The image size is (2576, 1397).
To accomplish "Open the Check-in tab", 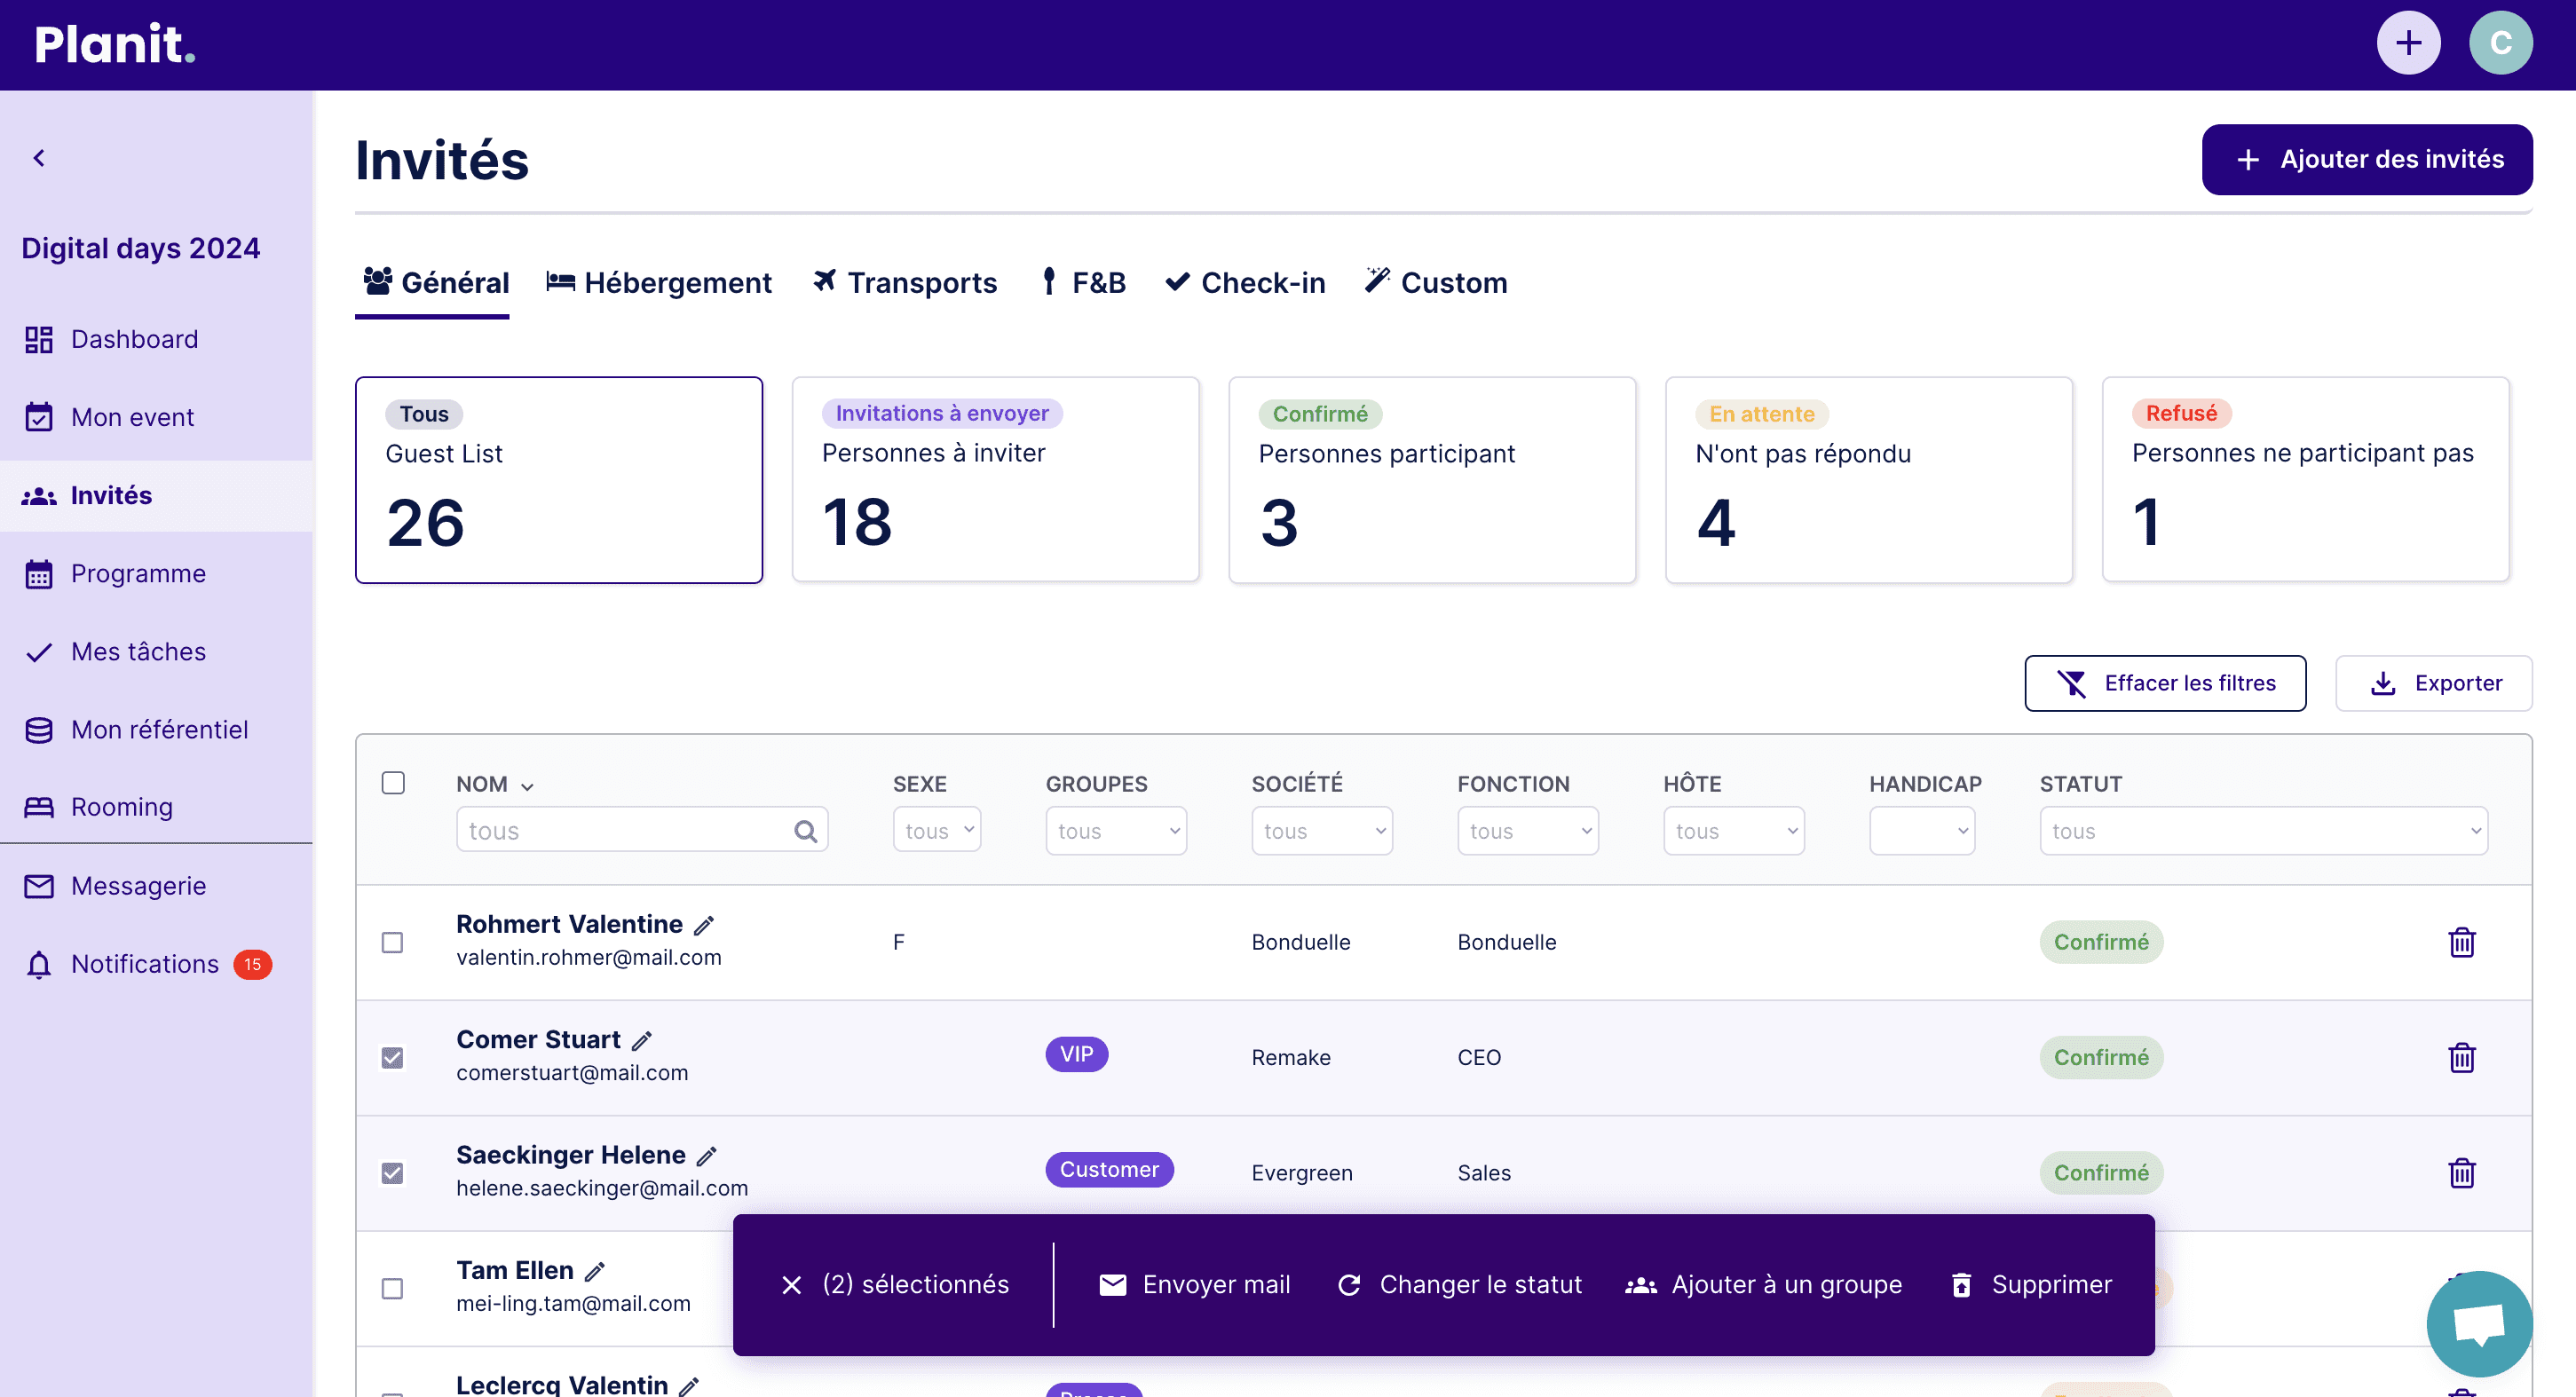I will (x=1245, y=283).
